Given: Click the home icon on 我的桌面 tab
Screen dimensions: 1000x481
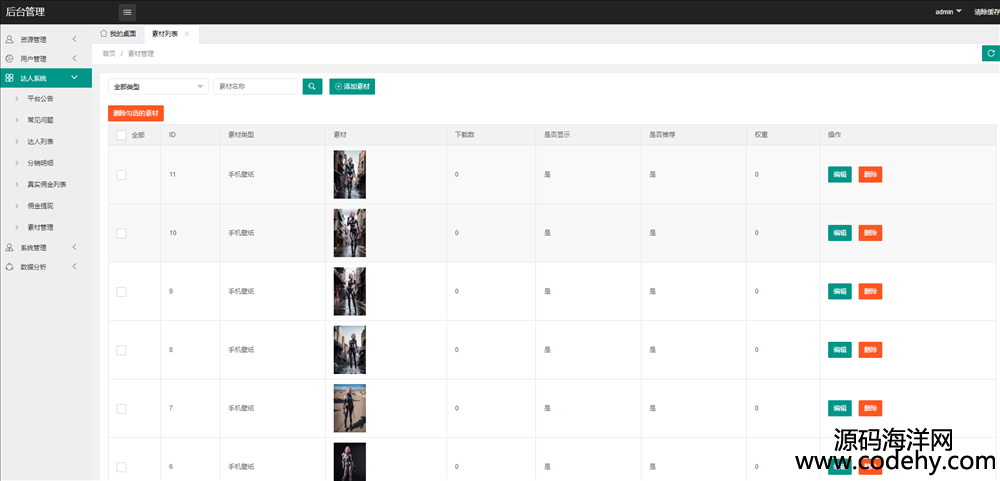Looking at the screenshot, I should (104, 34).
